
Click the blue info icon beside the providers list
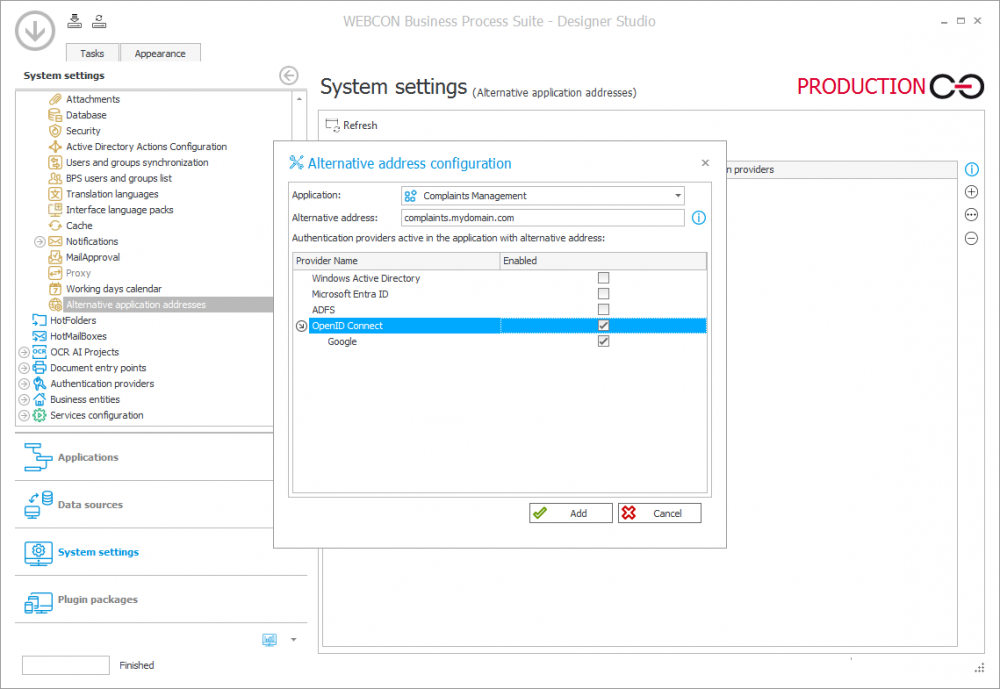point(971,170)
